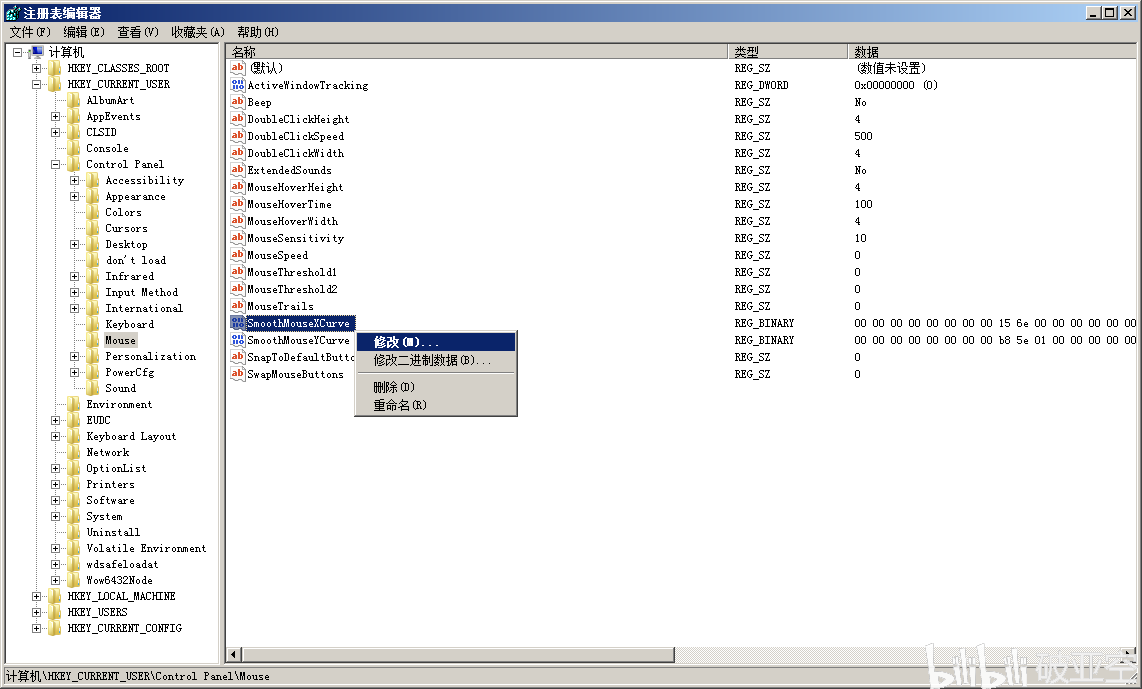Click the SmoothMouseYCurve binary value icon

tap(237, 340)
